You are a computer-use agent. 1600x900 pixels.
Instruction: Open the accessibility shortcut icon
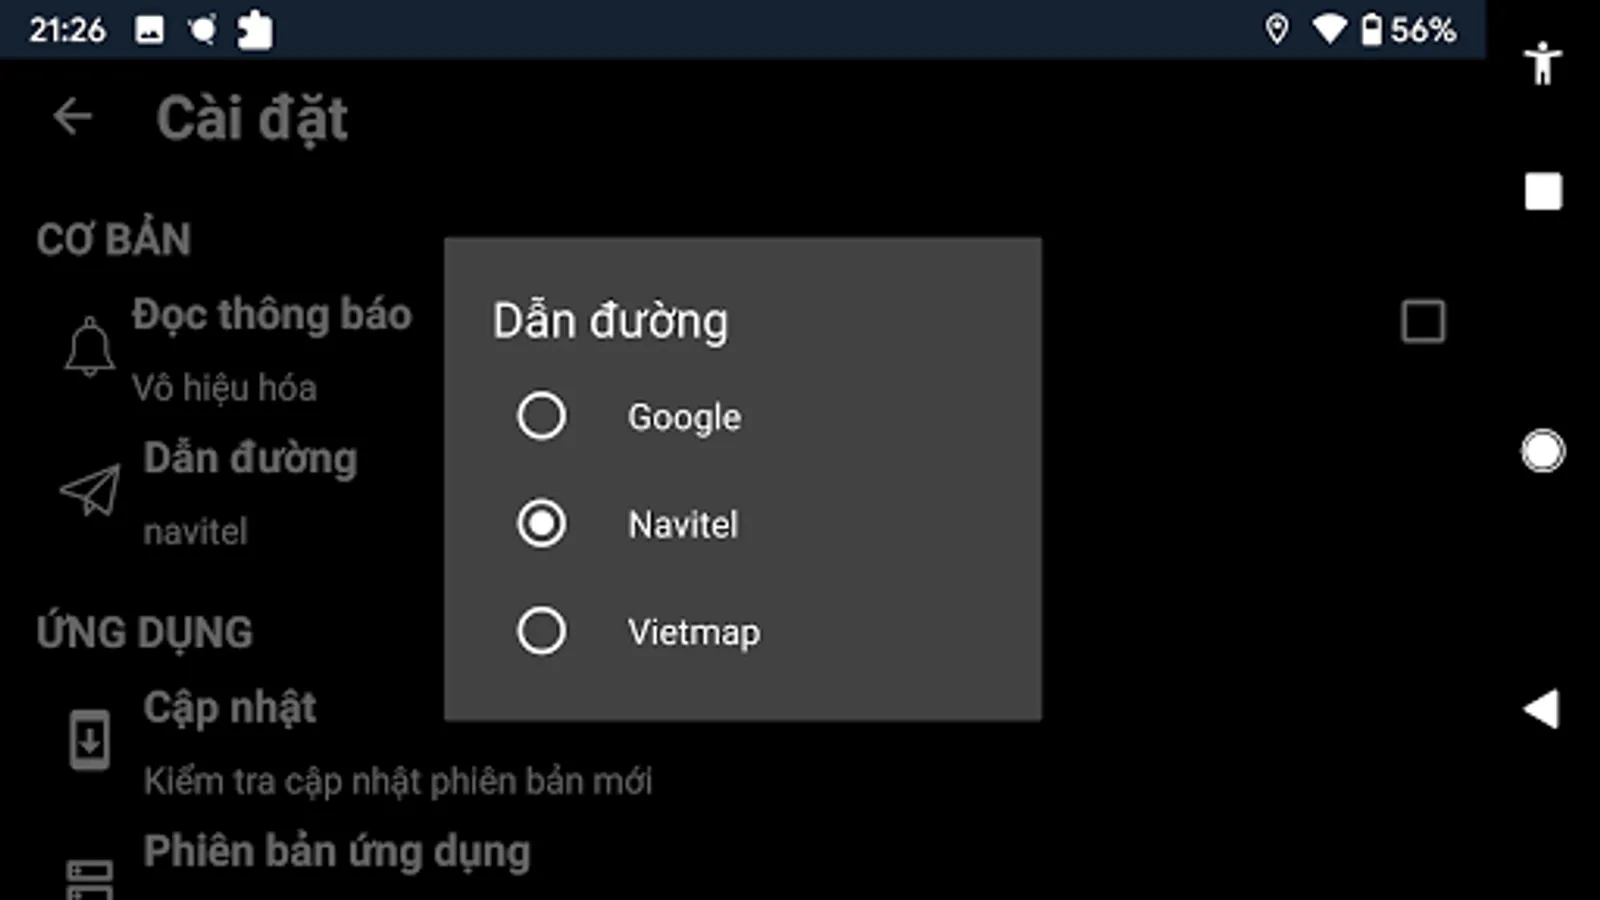1543,63
